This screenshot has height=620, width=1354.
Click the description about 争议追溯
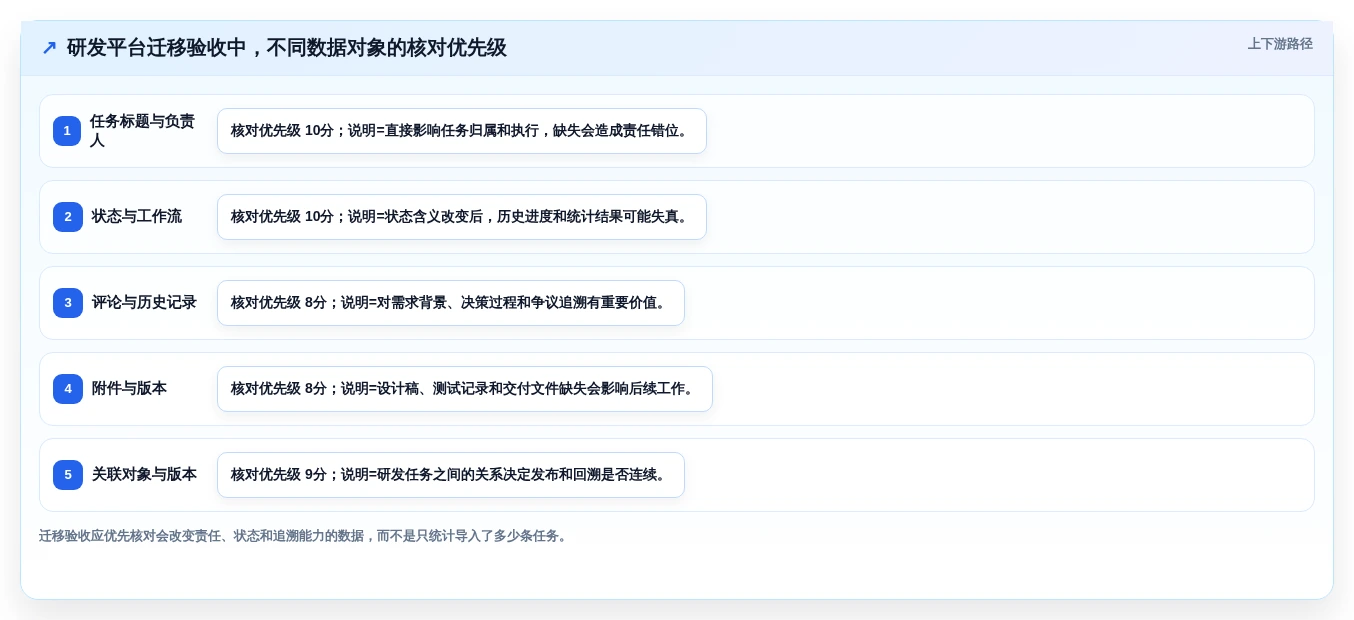pos(451,303)
